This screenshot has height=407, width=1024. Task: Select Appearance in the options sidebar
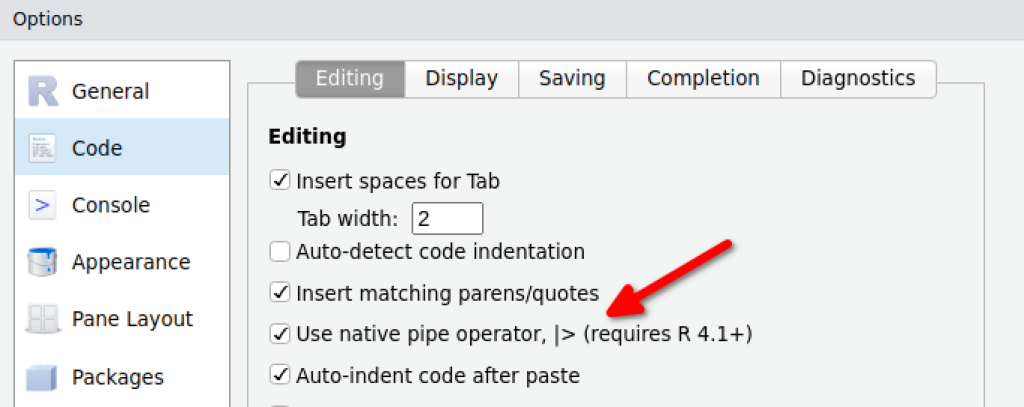(x=131, y=263)
